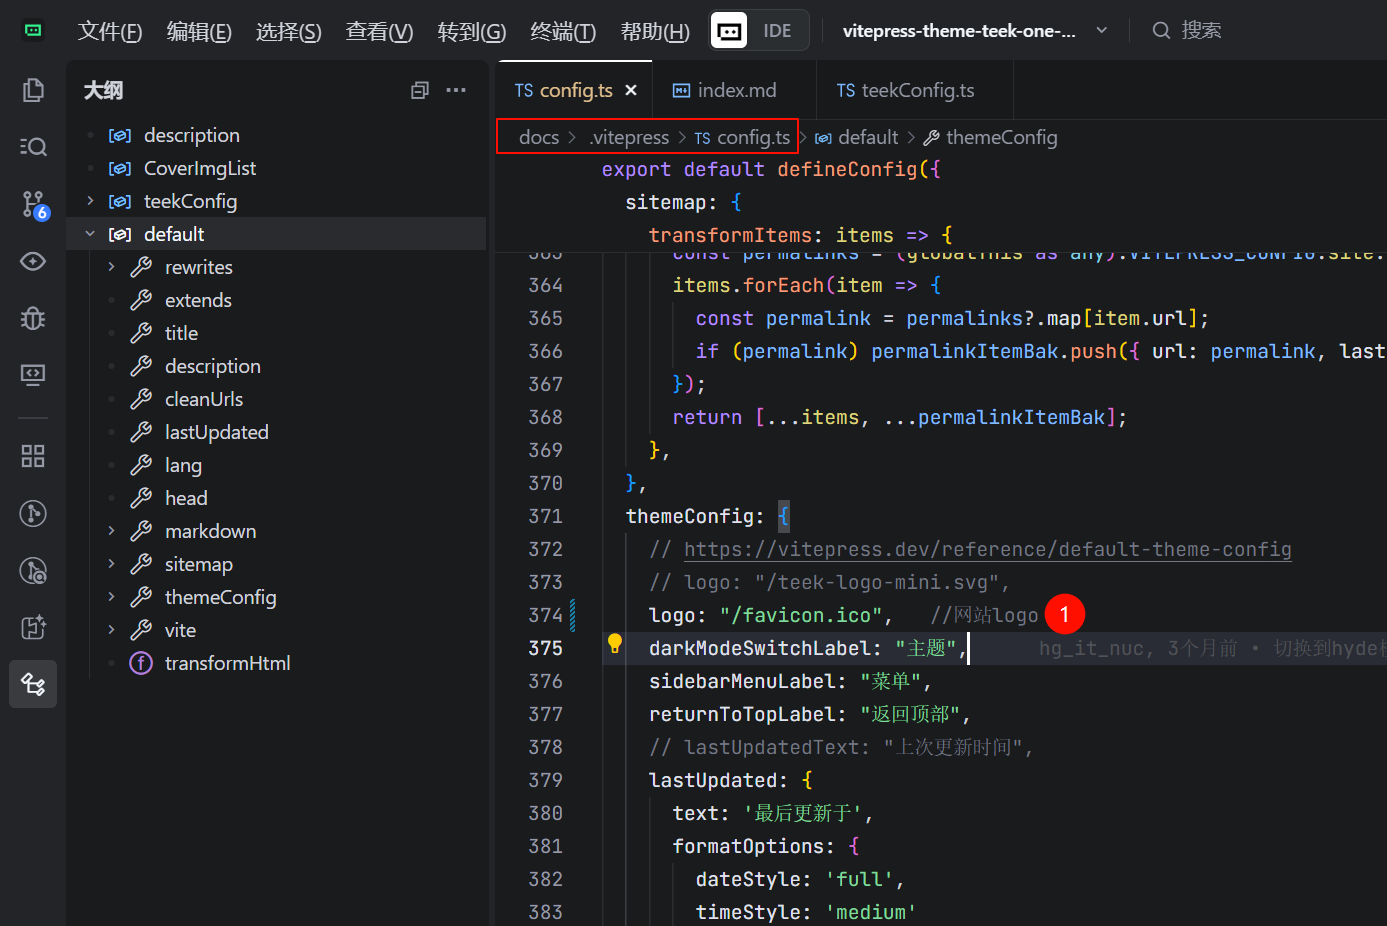Select top-level description in outline

(x=192, y=135)
